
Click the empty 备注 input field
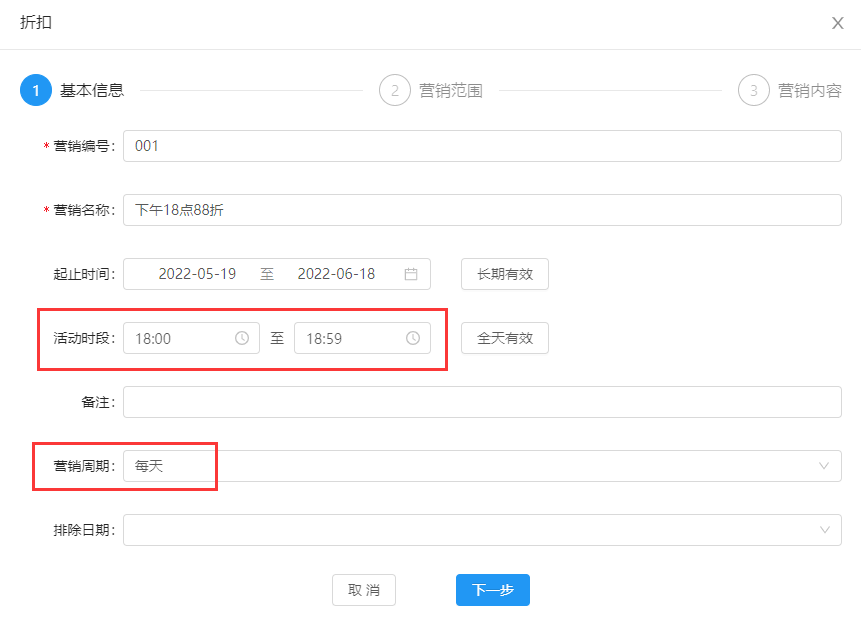coord(482,402)
